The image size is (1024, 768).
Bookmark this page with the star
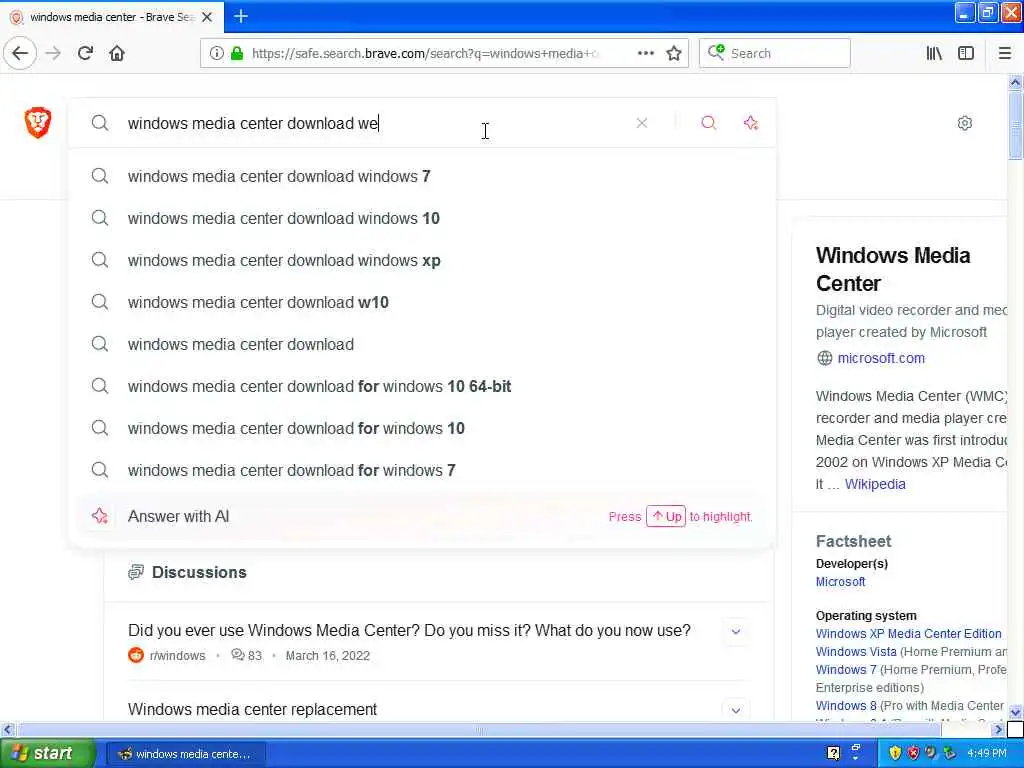point(674,54)
